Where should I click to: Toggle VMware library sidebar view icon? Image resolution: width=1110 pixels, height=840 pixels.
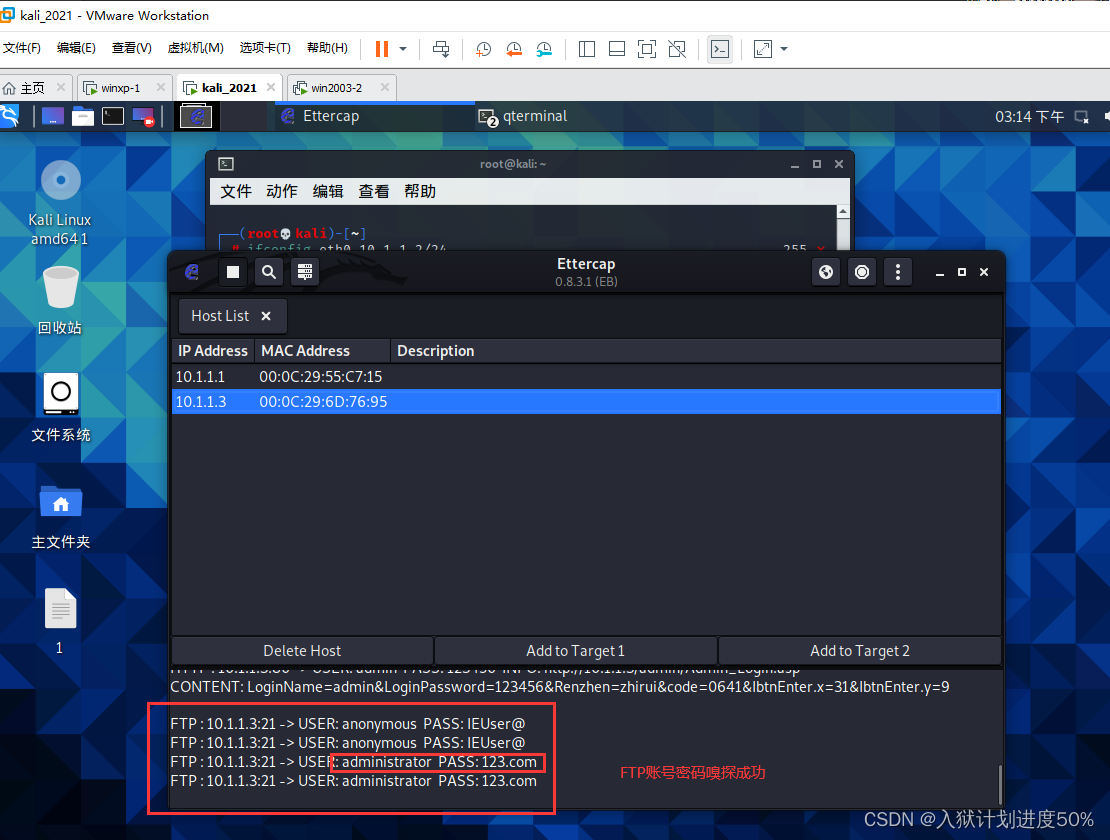(x=587, y=49)
